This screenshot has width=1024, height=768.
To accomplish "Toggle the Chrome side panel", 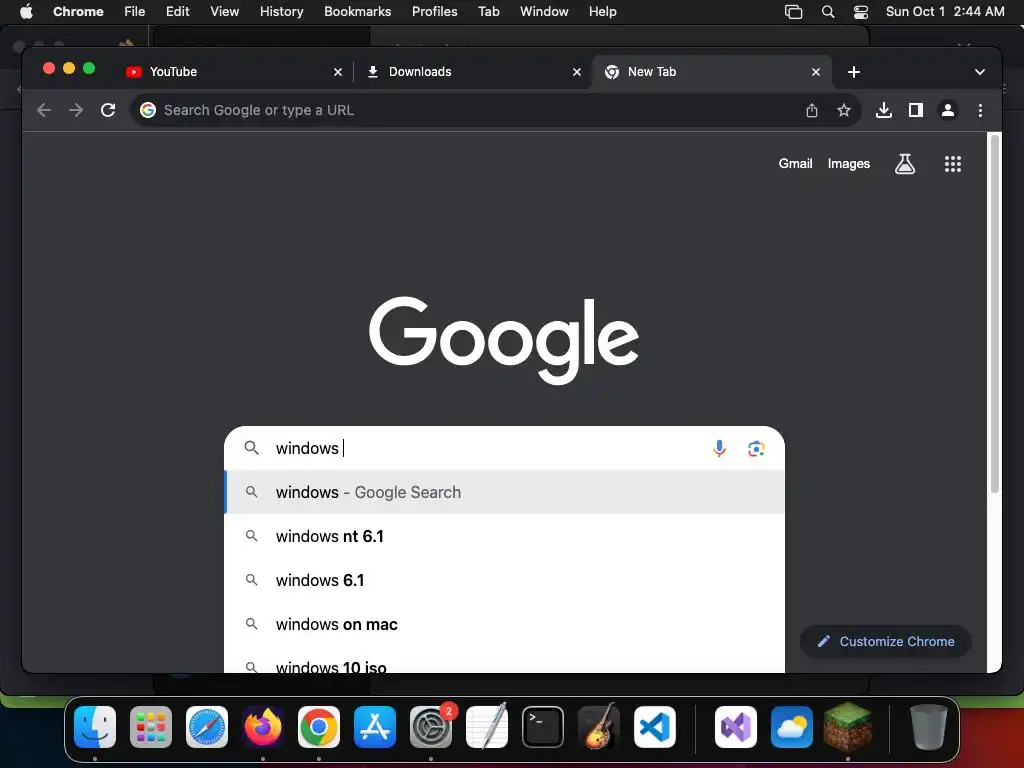I will [916, 110].
